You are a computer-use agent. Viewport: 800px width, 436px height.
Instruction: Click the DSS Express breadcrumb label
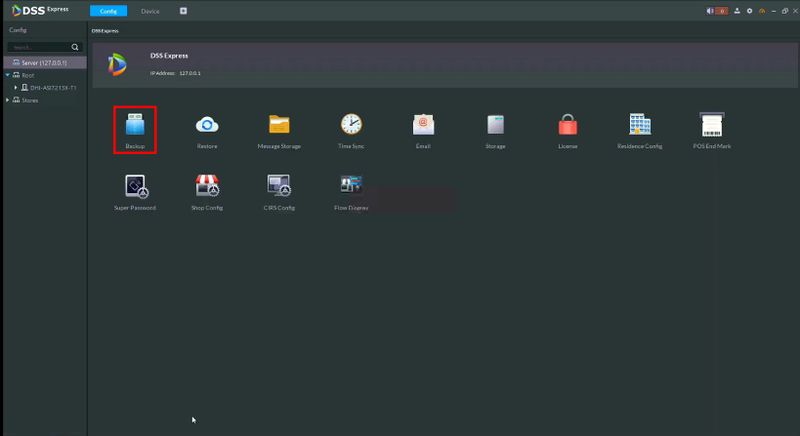[x=105, y=31]
